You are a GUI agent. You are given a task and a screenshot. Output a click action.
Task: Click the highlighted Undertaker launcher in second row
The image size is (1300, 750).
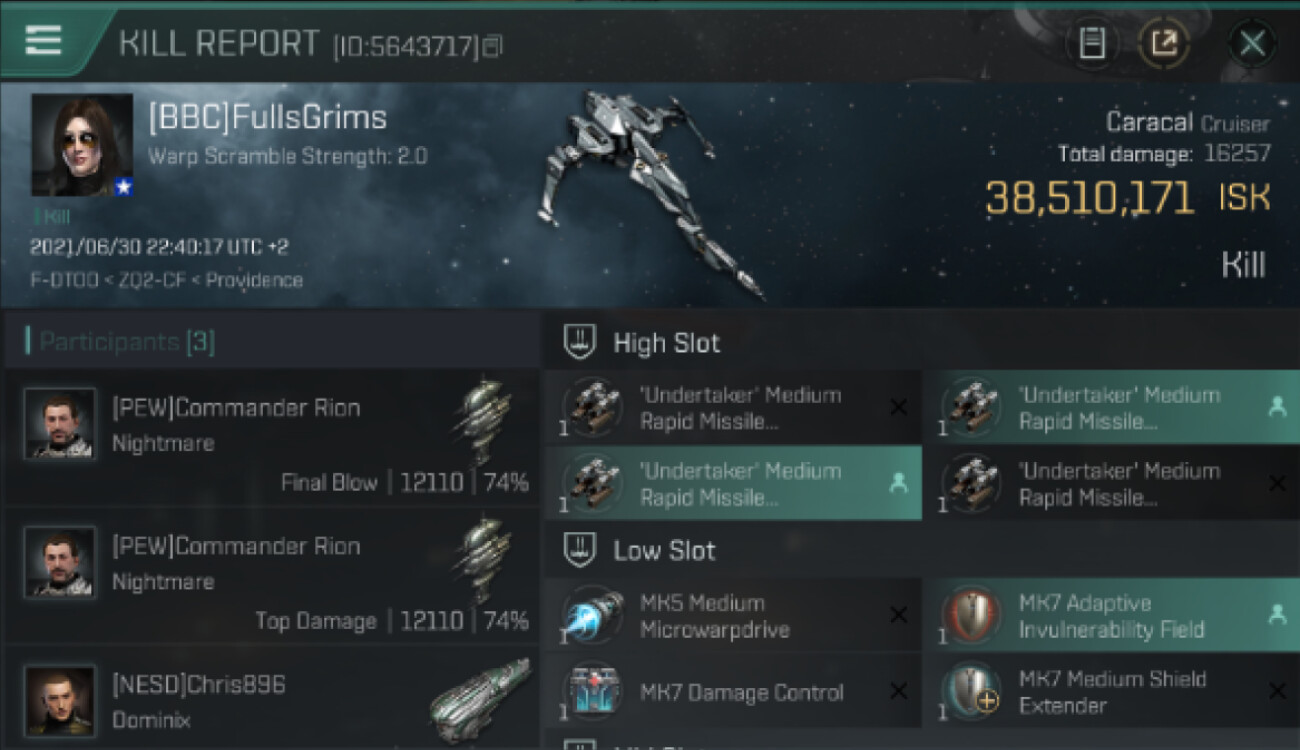tap(733, 484)
